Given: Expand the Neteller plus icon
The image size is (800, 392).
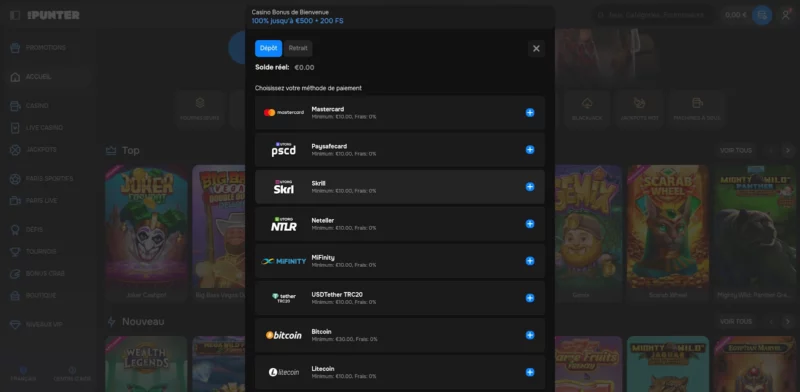Looking at the screenshot, I should (x=530, y=224).
